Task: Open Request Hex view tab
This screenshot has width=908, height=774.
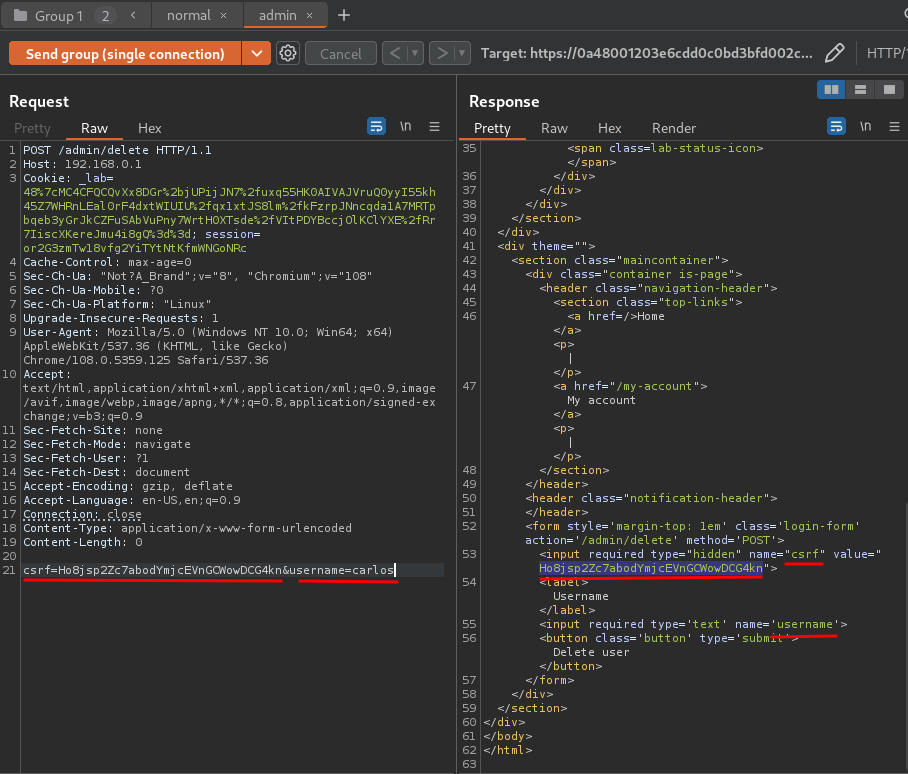Action: [x=149, y=128]
